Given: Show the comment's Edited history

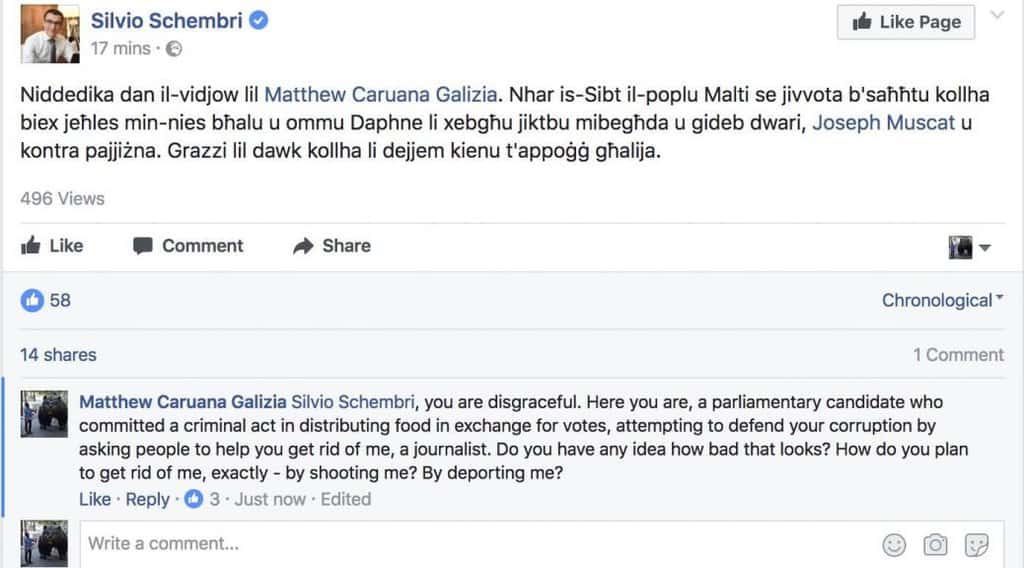Looking at the screenshot, I should pyautogui.click(x=346, y=499).
